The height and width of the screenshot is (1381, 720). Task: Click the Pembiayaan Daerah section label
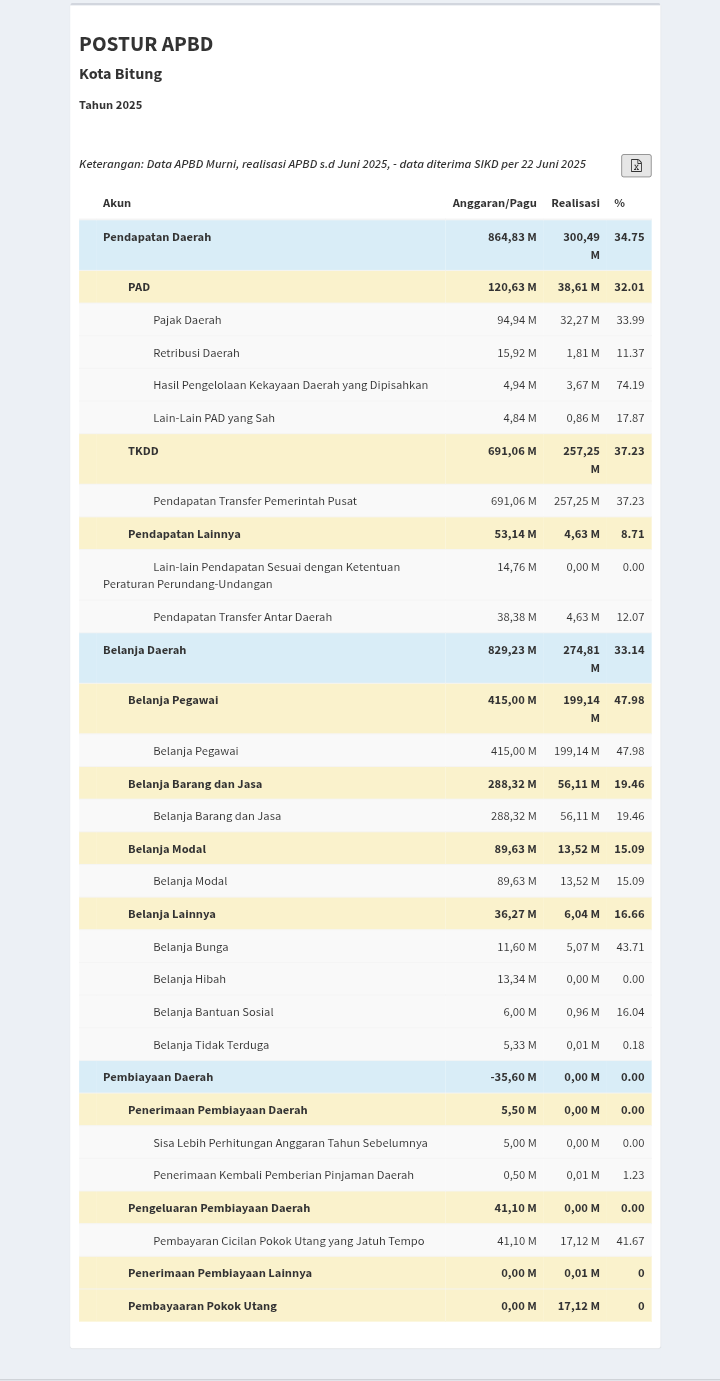pyautogui.click(x=158, y=1077)
